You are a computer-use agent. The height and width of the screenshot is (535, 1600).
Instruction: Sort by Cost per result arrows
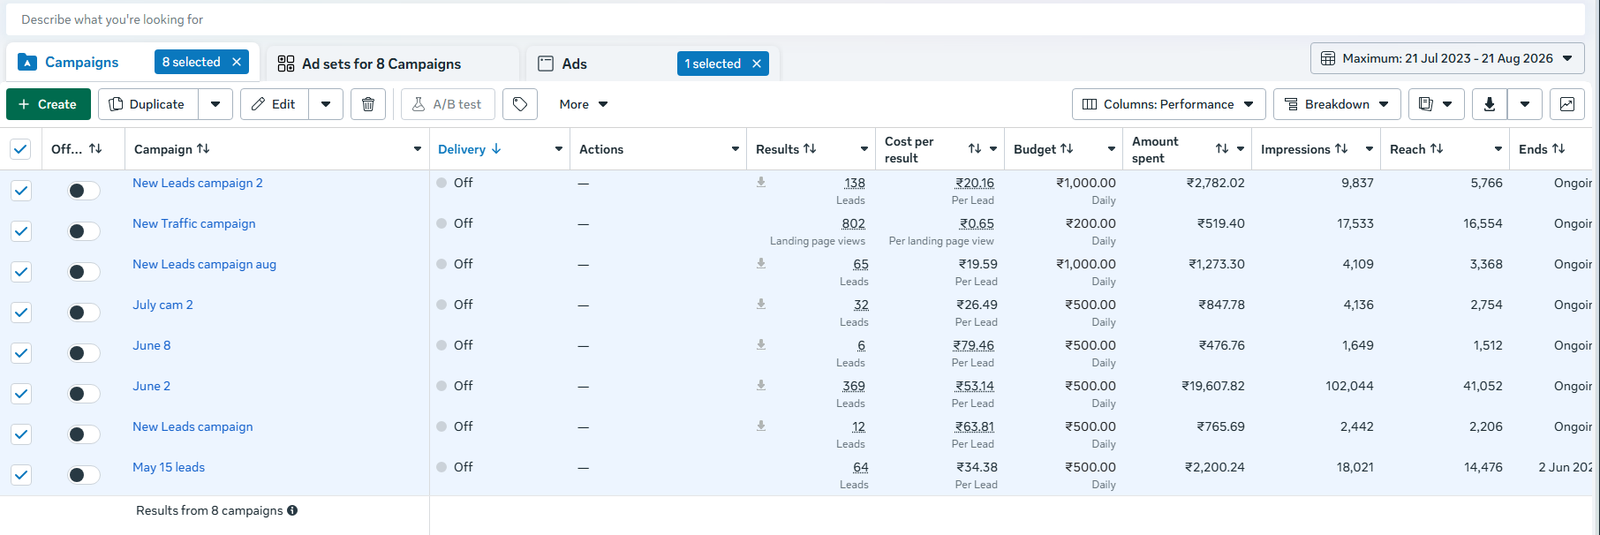pos(974,148)
